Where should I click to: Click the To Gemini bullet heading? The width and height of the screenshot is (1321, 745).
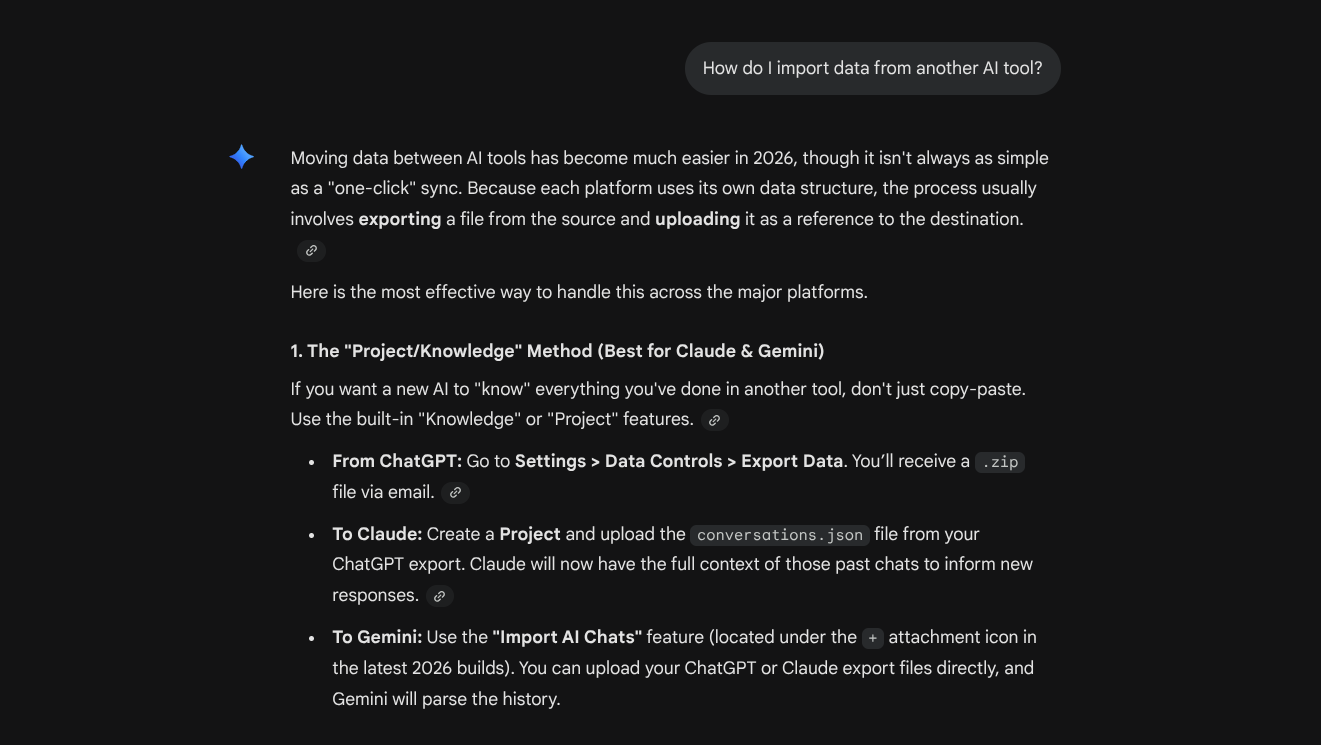click(378, 637)
